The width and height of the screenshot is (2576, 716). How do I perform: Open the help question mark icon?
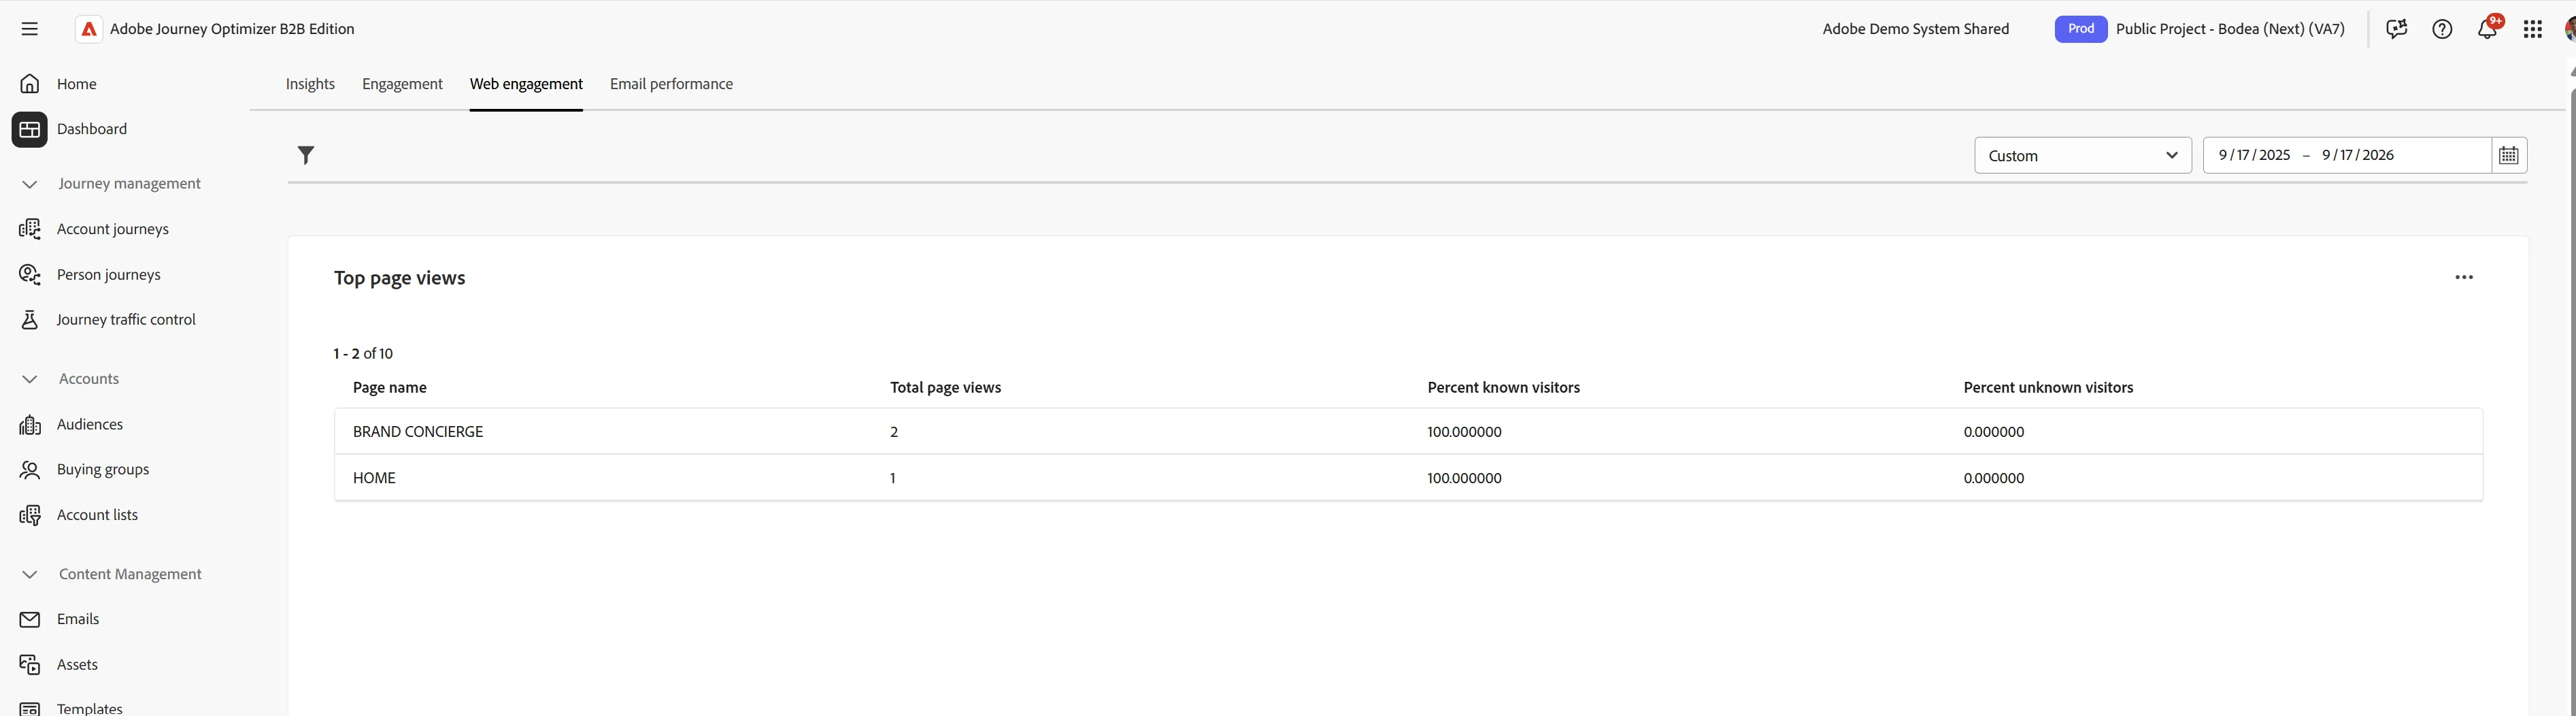[2442, 29]
